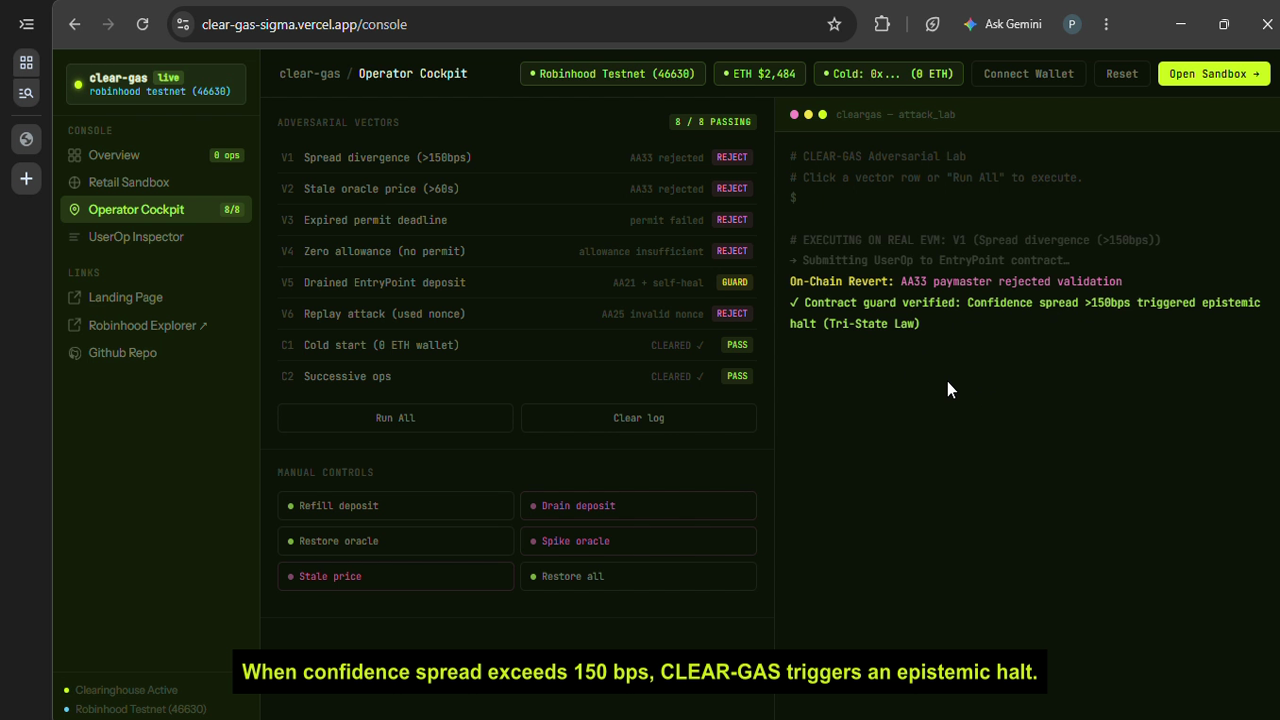Launch Open Sandbox from the header
The image size is (1280, 720).
[1214, 74]
